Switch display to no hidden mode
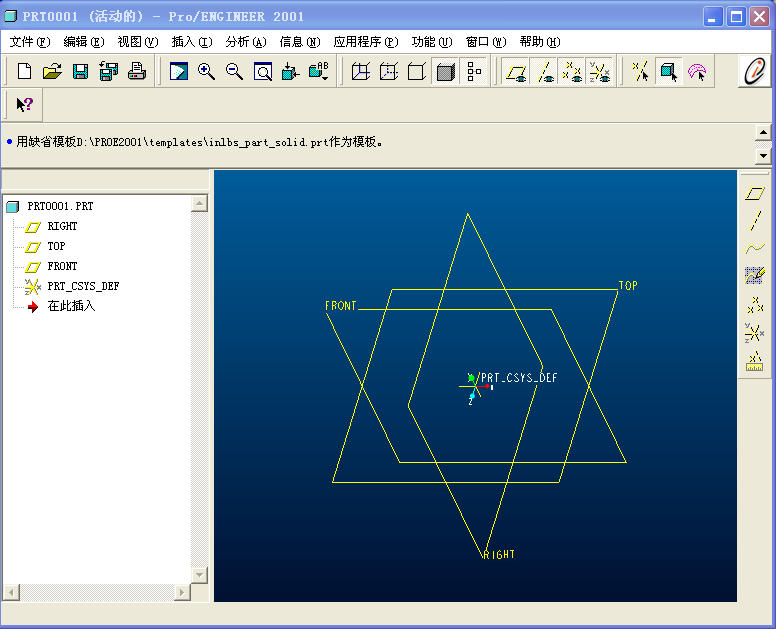Screen dimensions: 776x629 (417, 72)
